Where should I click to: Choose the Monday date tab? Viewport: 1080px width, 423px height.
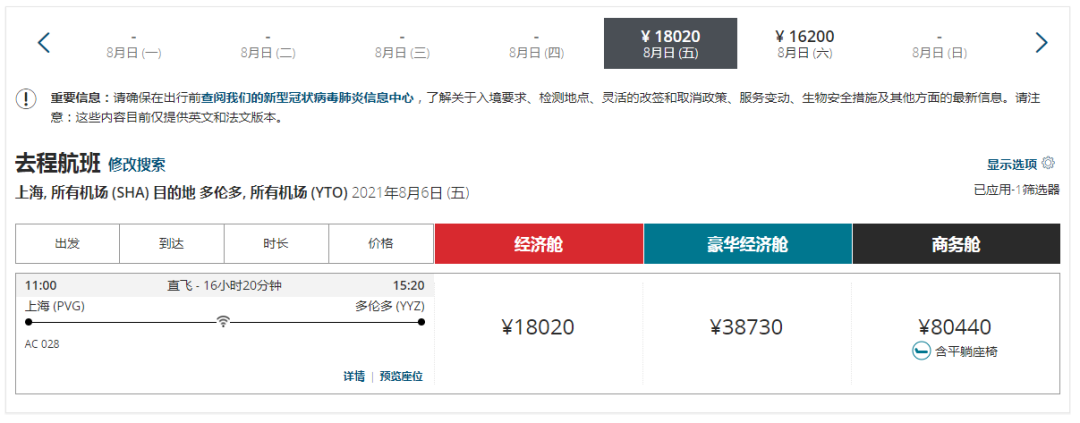(134, 43)
